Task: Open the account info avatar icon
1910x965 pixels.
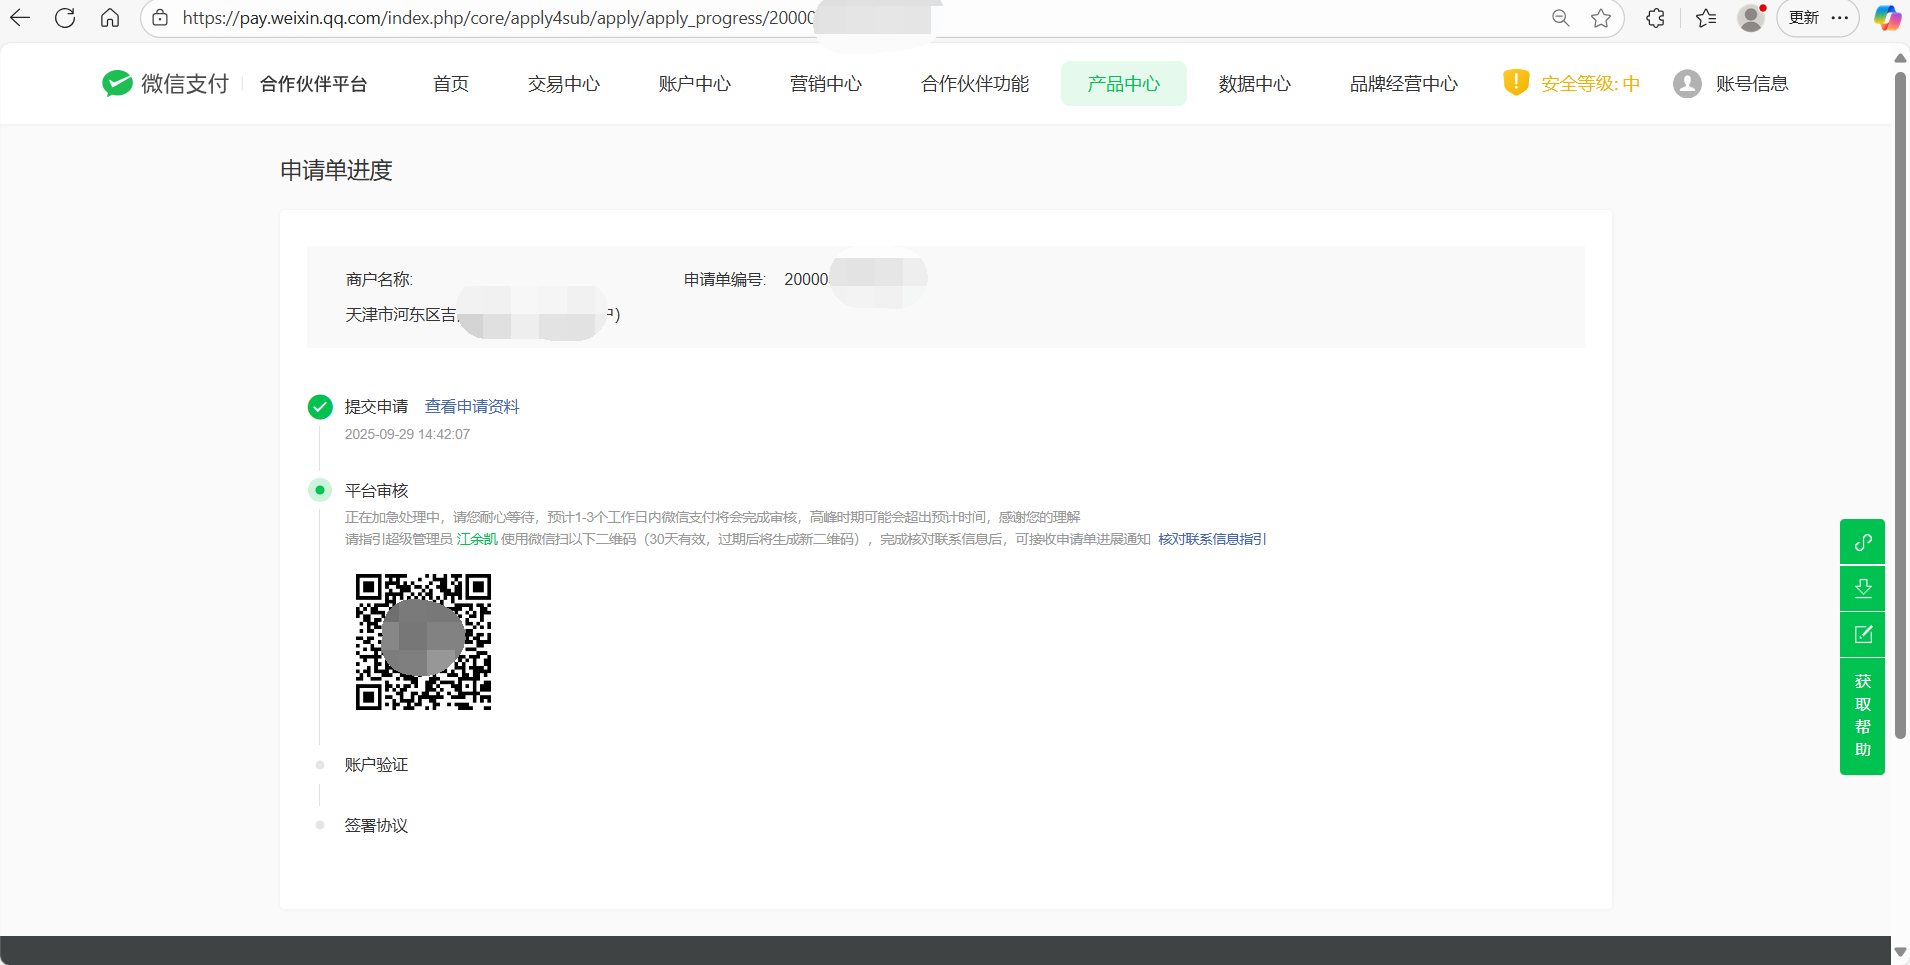Action: pyautogui.click(x=1687, y=84)
